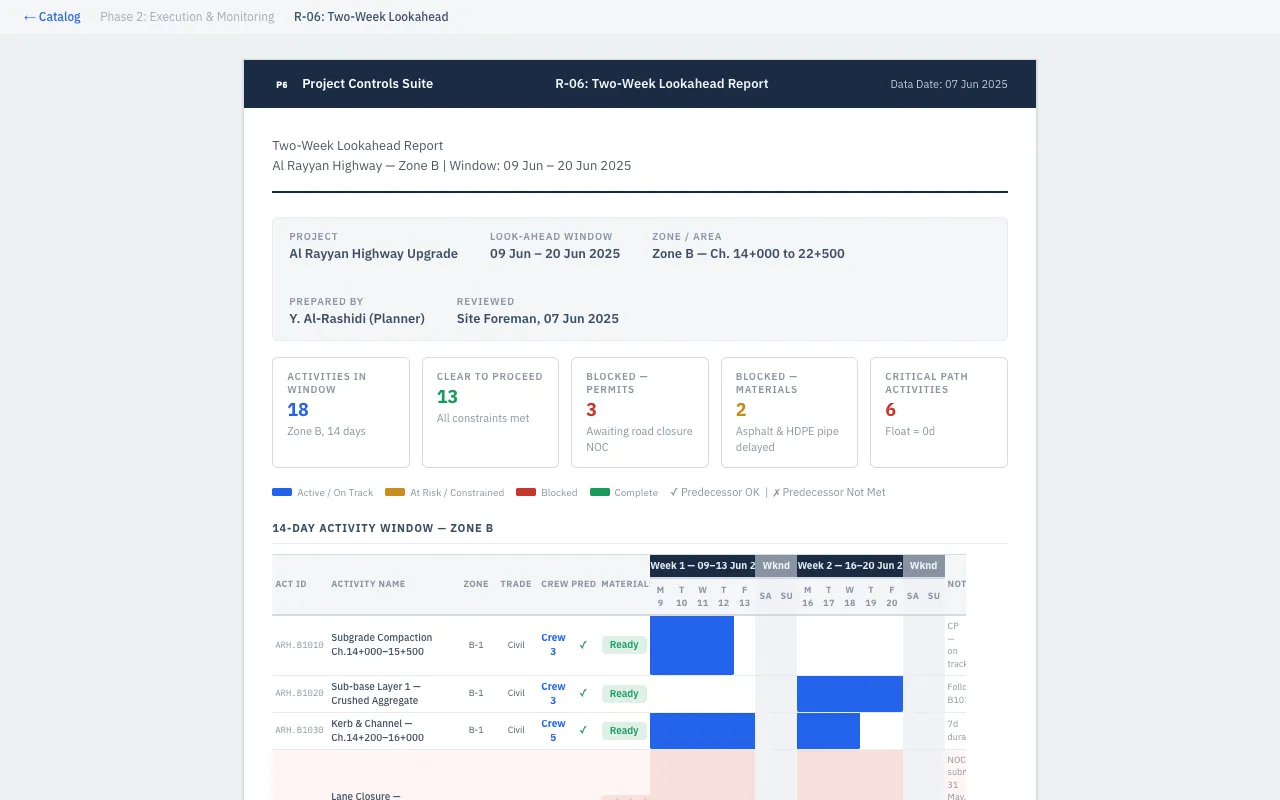Viewport: 1280px width, 800px height.
Task: Open Phase 2: Execution & Monitoring breadcrumb
Action: pos(187,17)
